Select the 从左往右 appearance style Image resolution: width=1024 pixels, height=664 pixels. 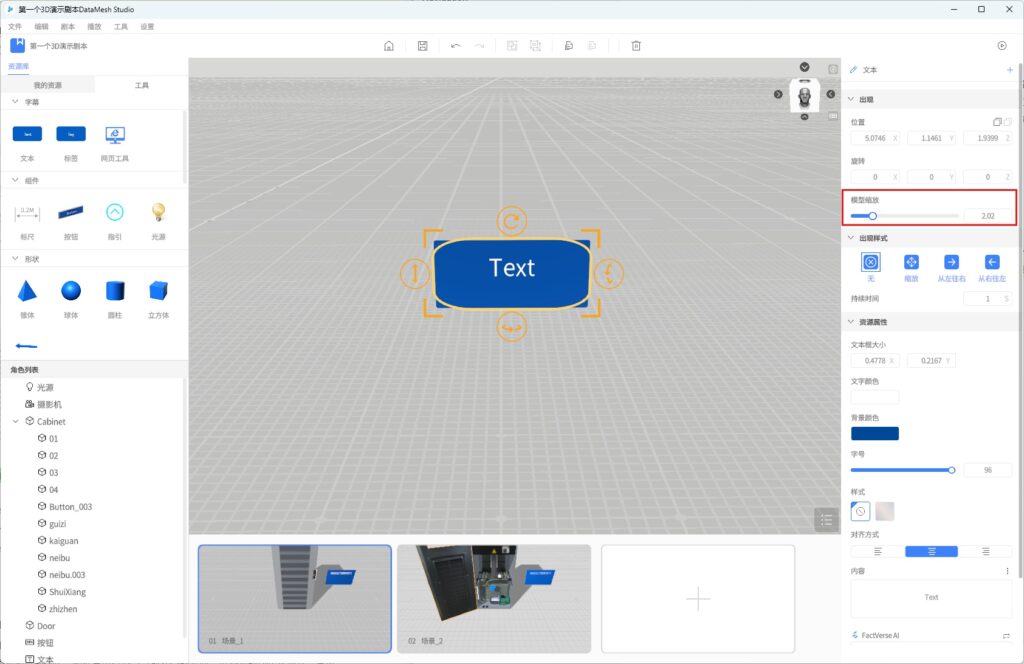952,262
